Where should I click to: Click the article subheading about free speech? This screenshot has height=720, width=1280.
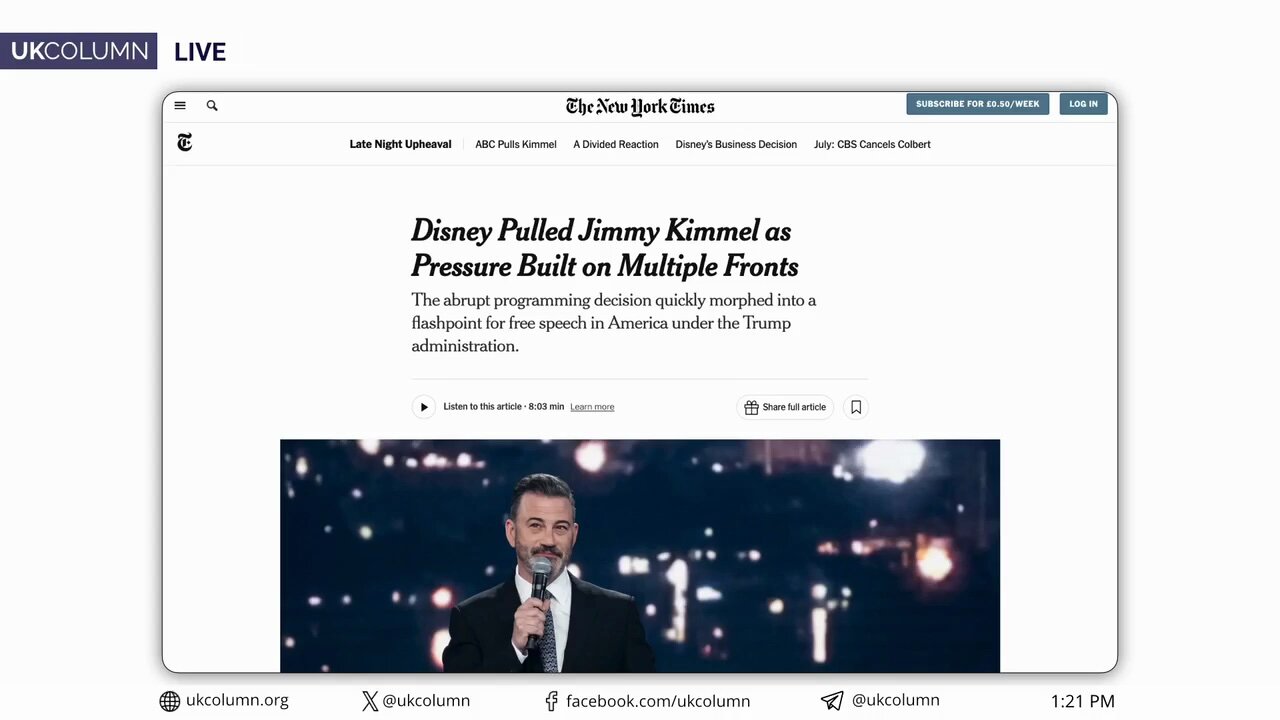[x=614, y=323]
